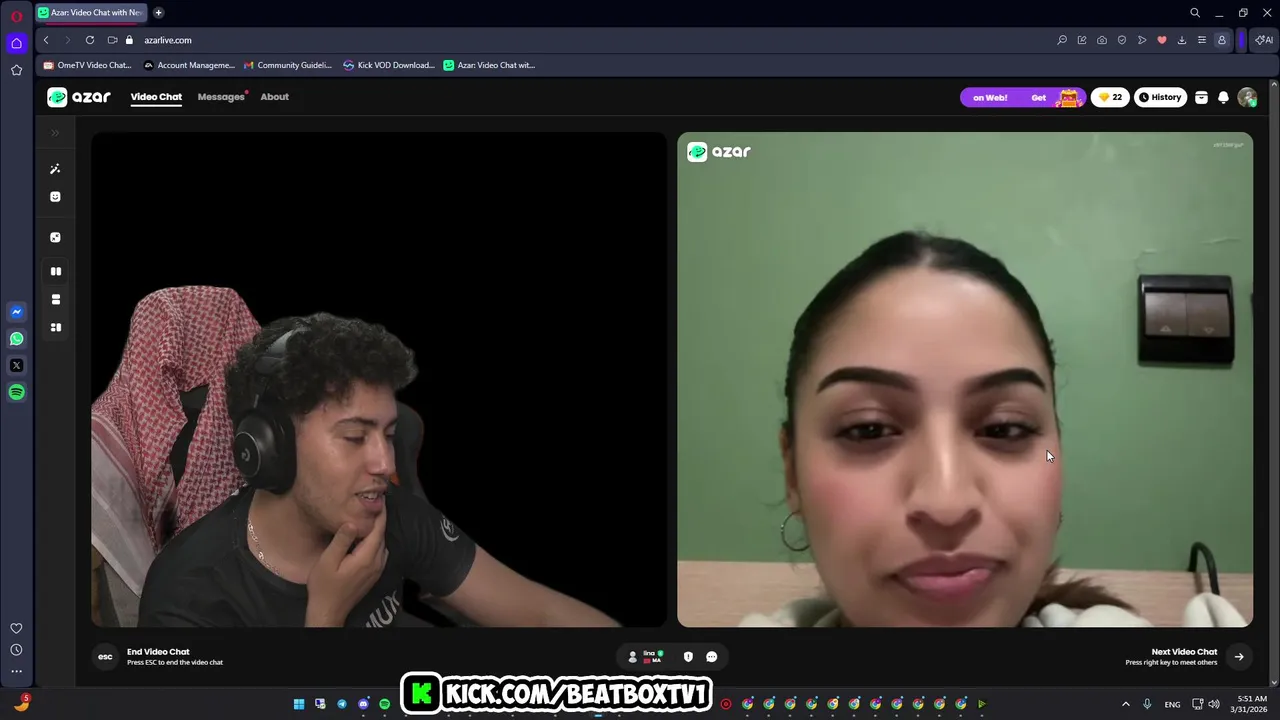Select the side-by-side video layout
Screen dimensions: 1280x720
click(56, 271)
